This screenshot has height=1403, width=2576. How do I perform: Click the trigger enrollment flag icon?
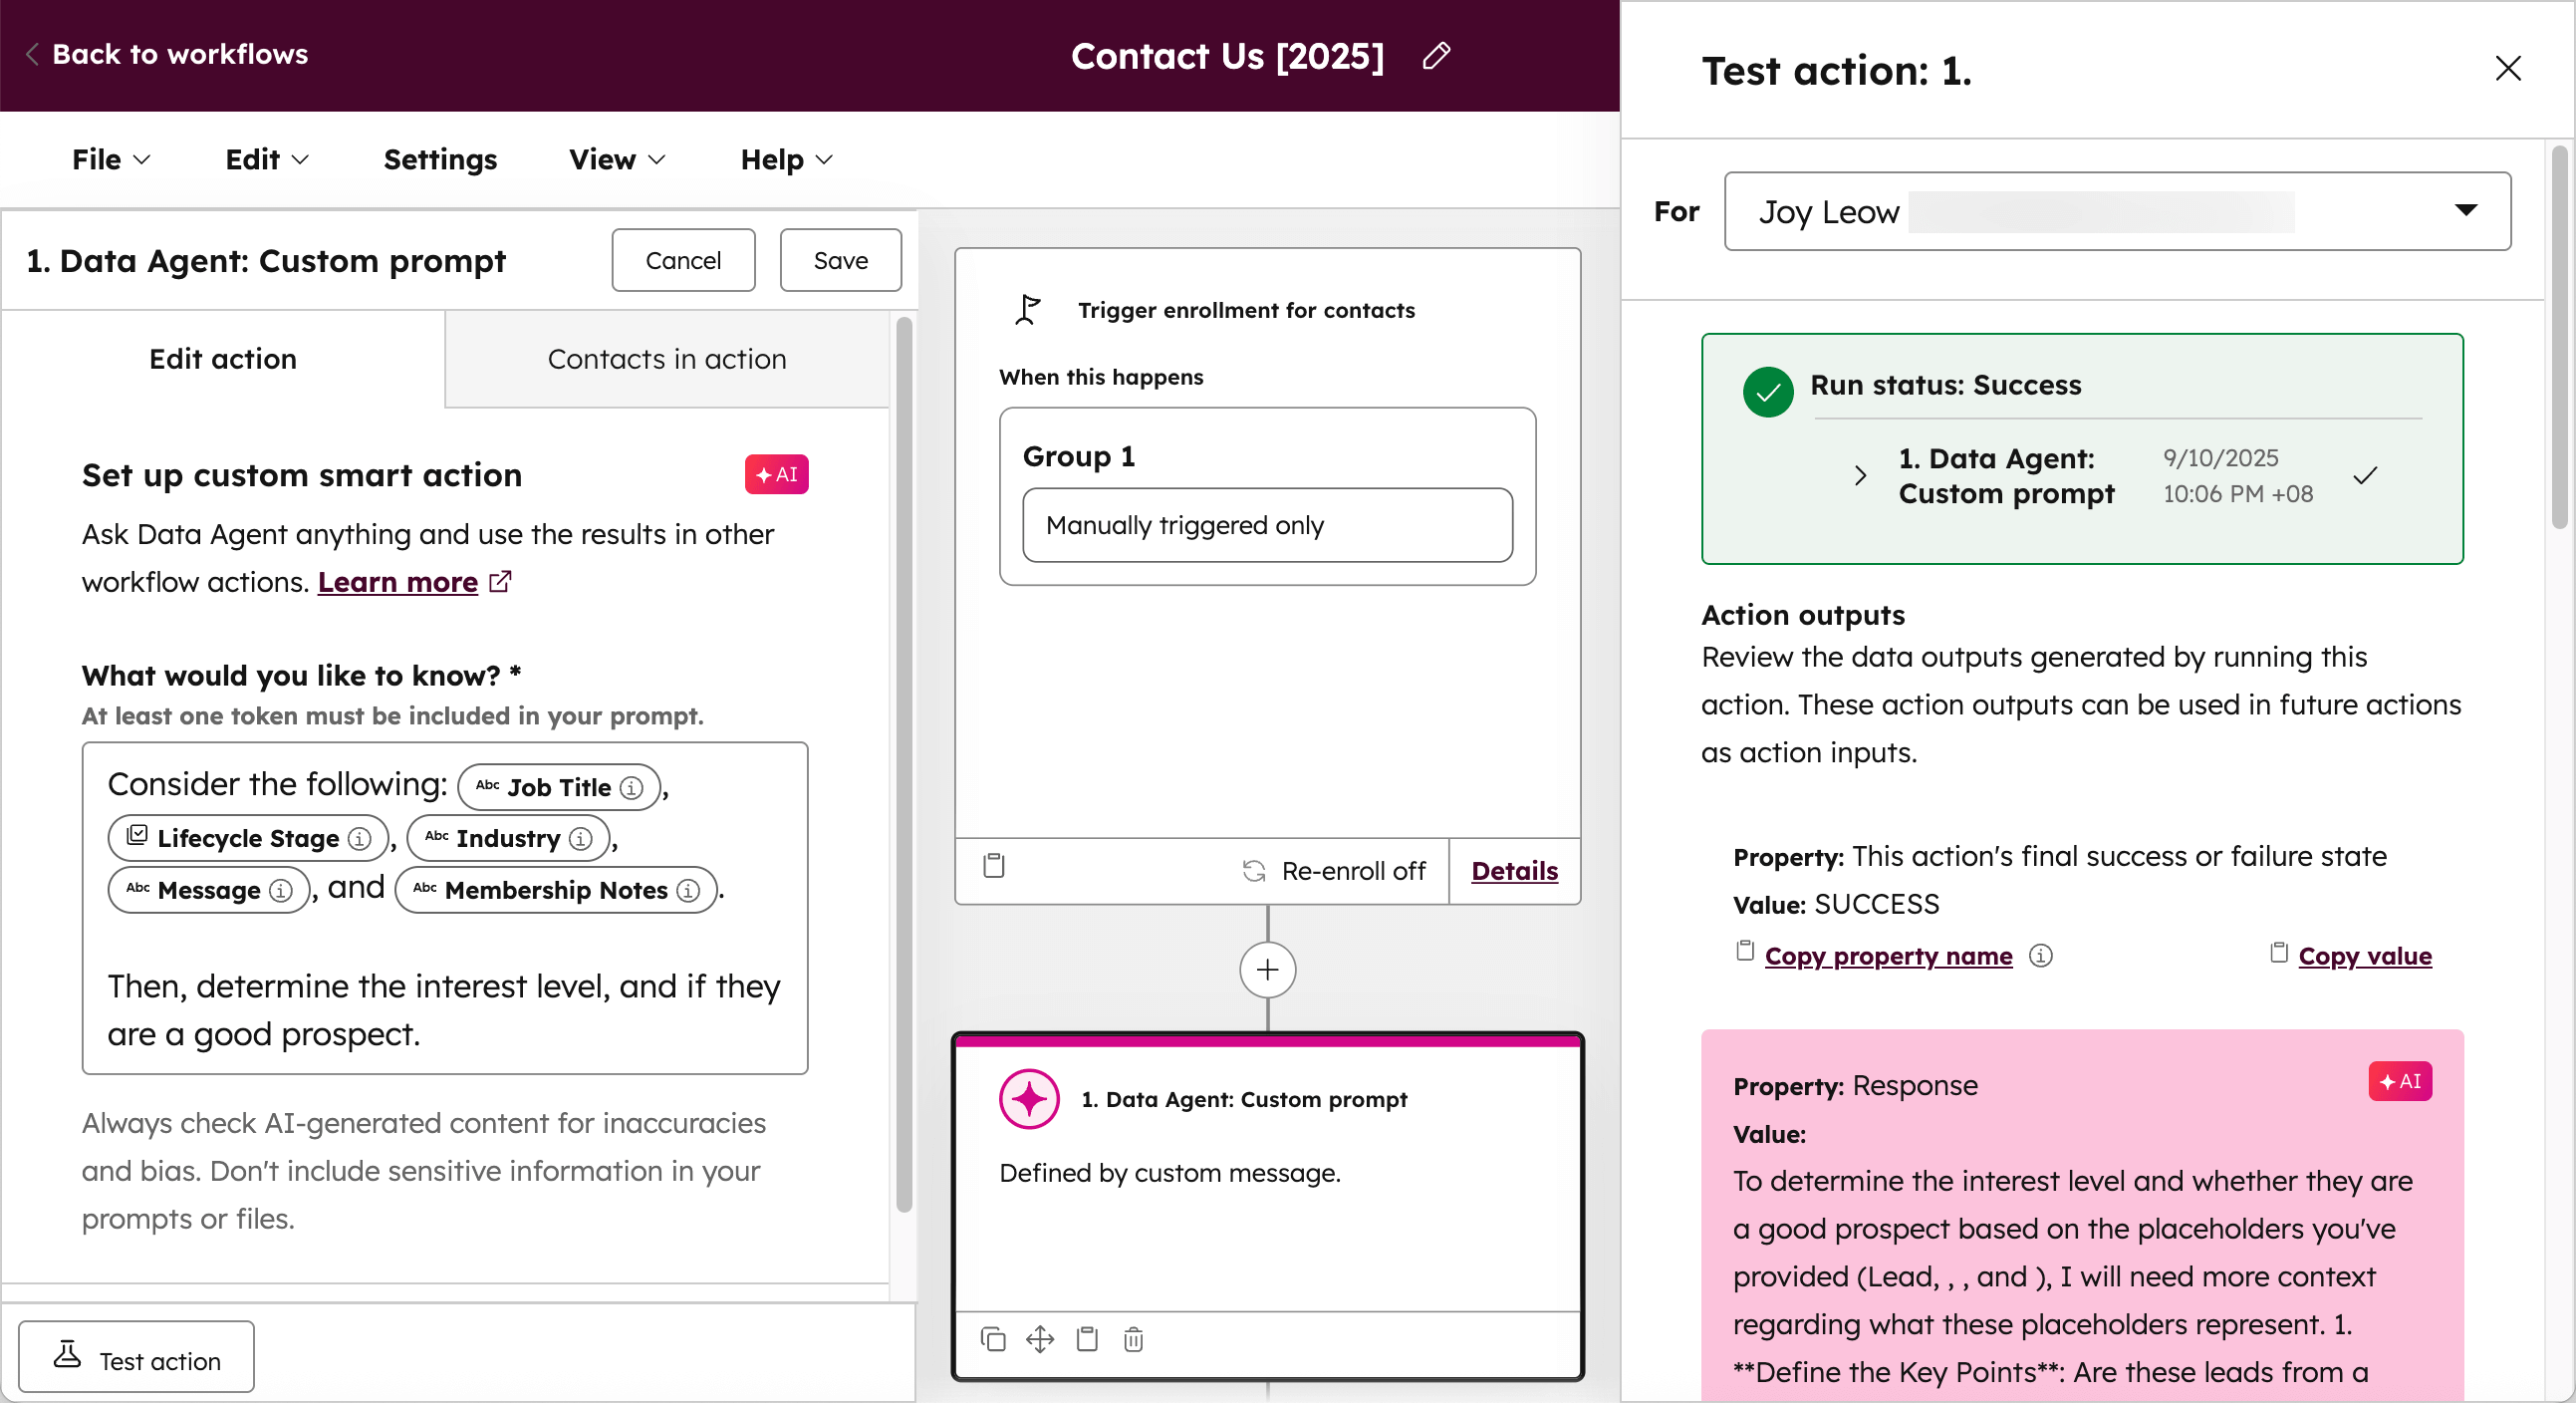click(x=1026, y=309)
